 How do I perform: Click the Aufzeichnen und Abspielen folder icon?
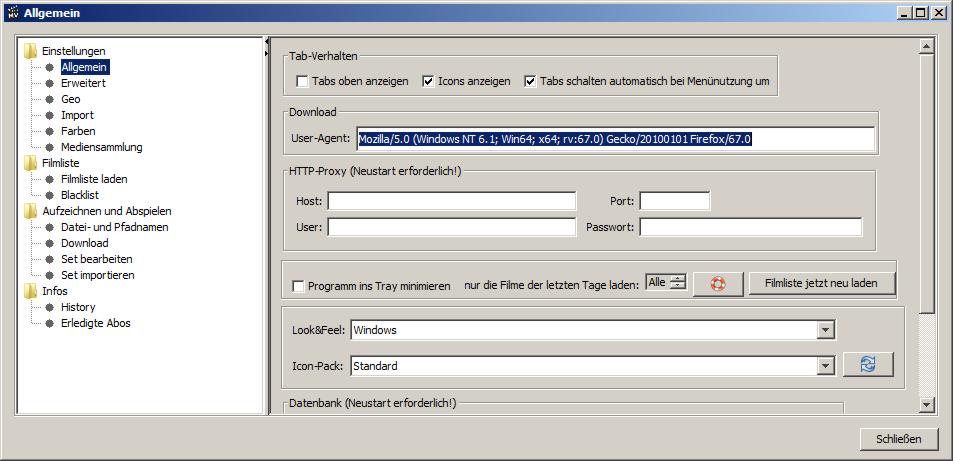point(31,211)
